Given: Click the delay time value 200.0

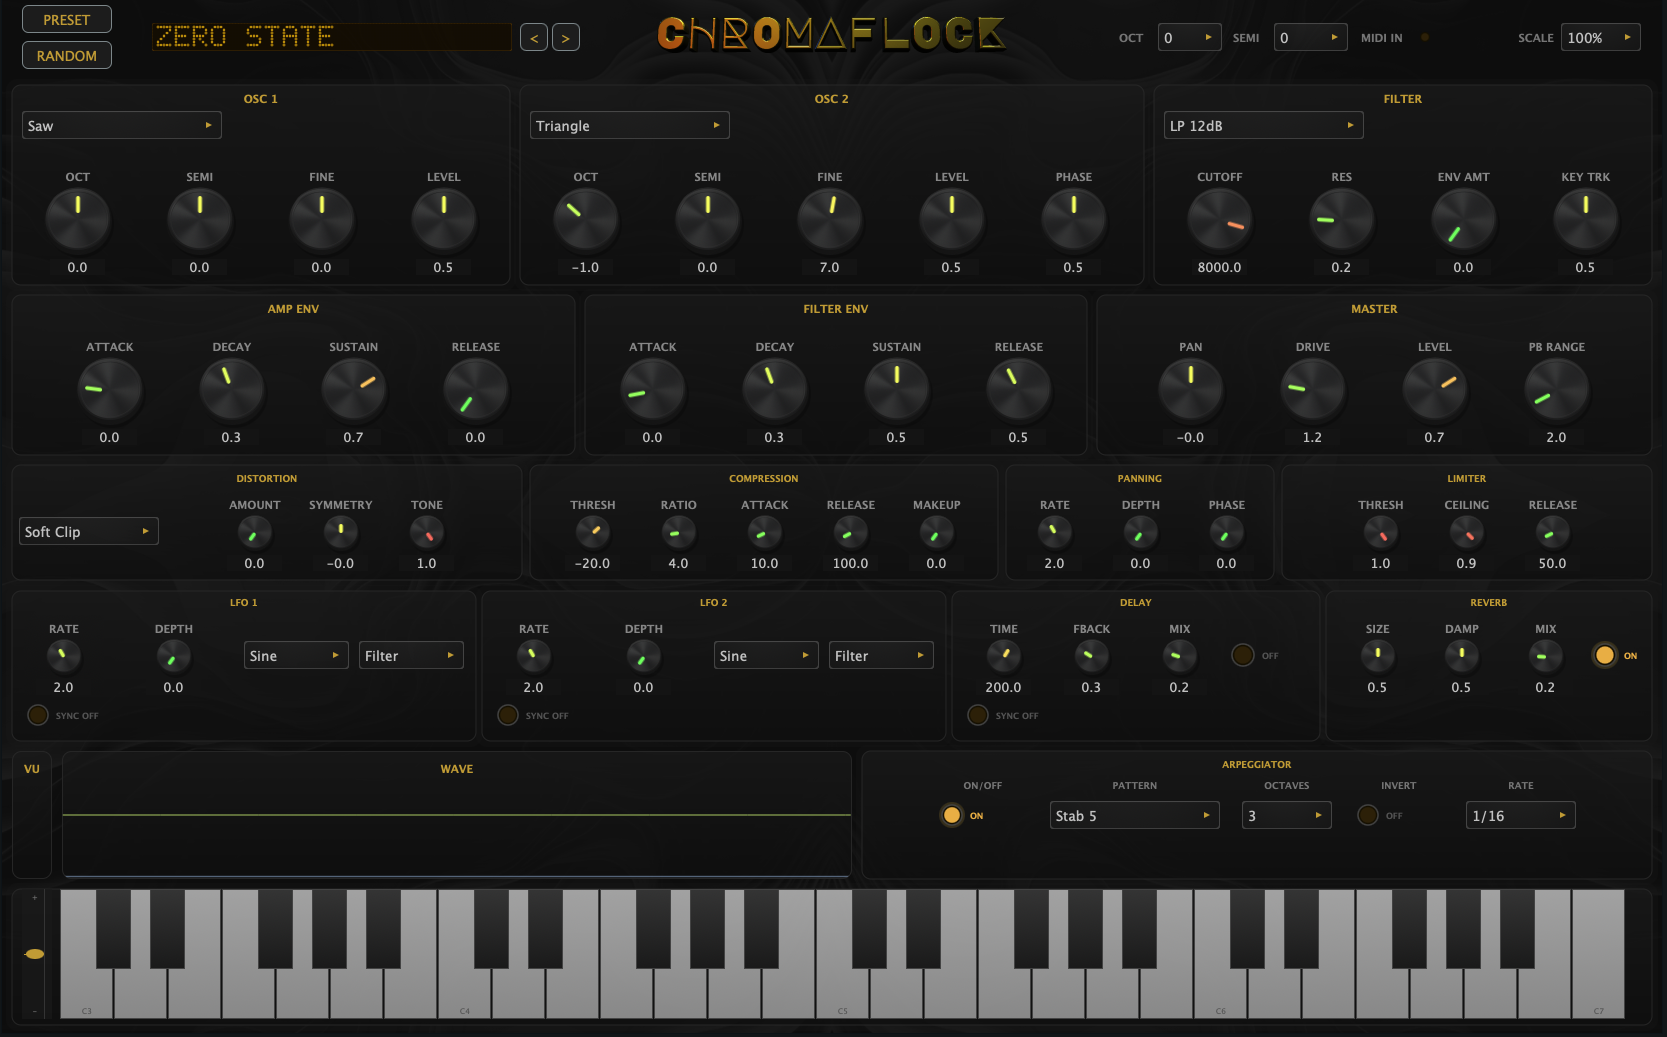Looking at the screenshot, I should [1004, 688].
